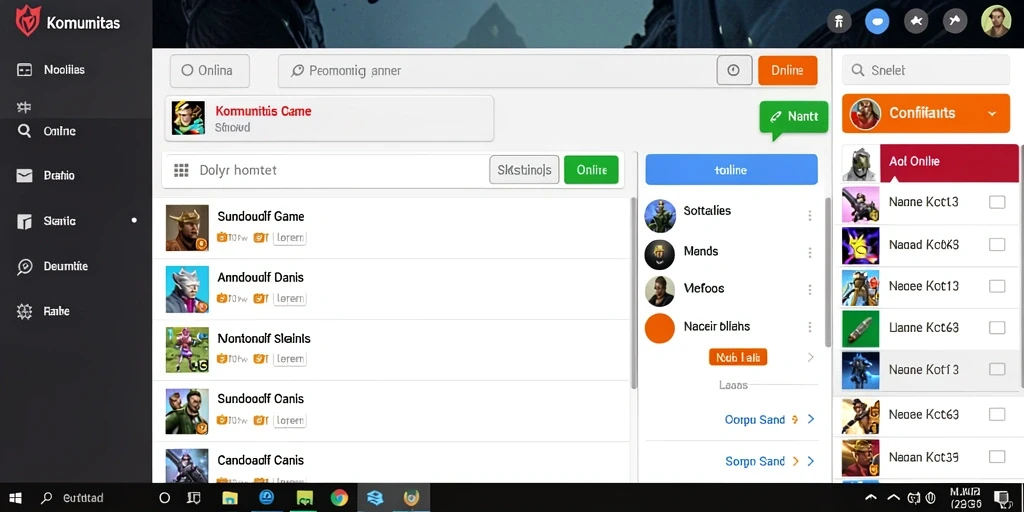1024x512 pixels.
Task: Select the blue toniine tab
Action: (x=731, y=170)
